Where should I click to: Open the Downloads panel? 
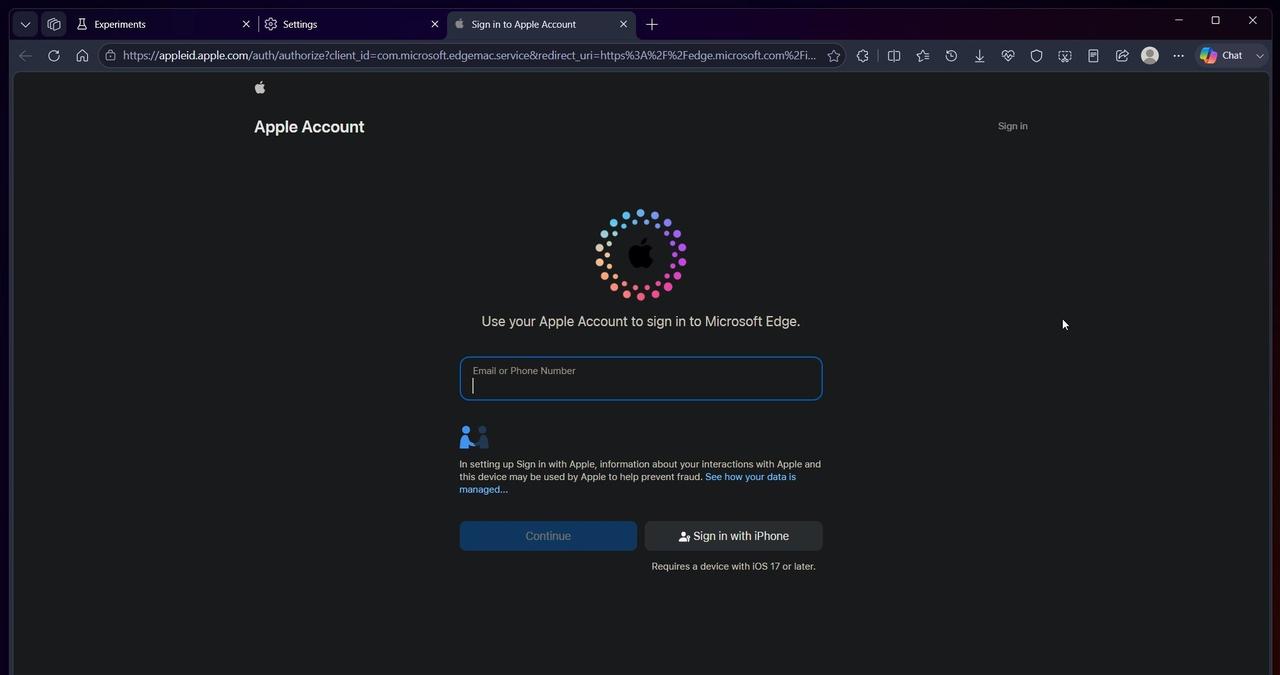click(x=980, y=56)
